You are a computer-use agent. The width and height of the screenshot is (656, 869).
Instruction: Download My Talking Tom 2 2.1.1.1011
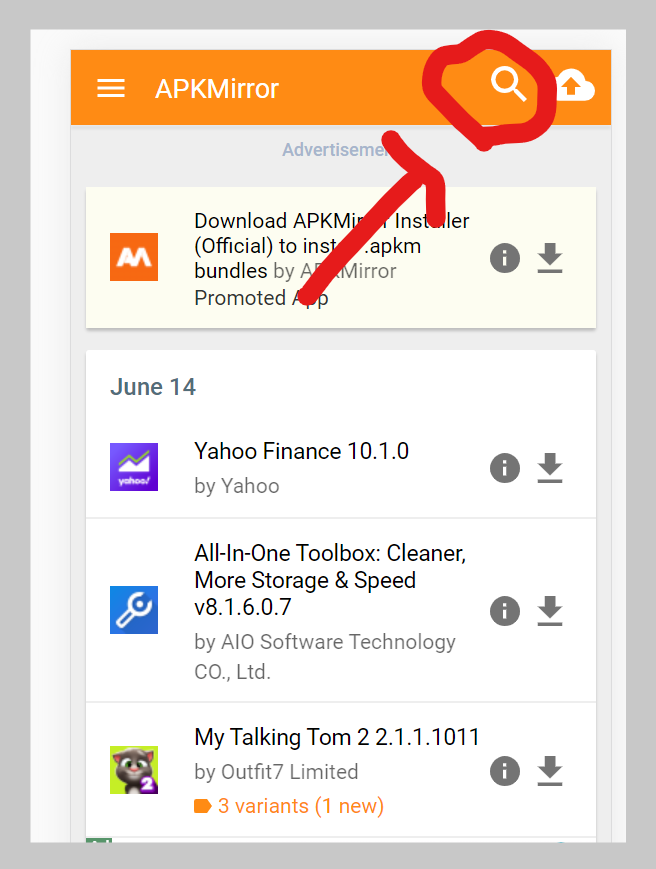550,771
